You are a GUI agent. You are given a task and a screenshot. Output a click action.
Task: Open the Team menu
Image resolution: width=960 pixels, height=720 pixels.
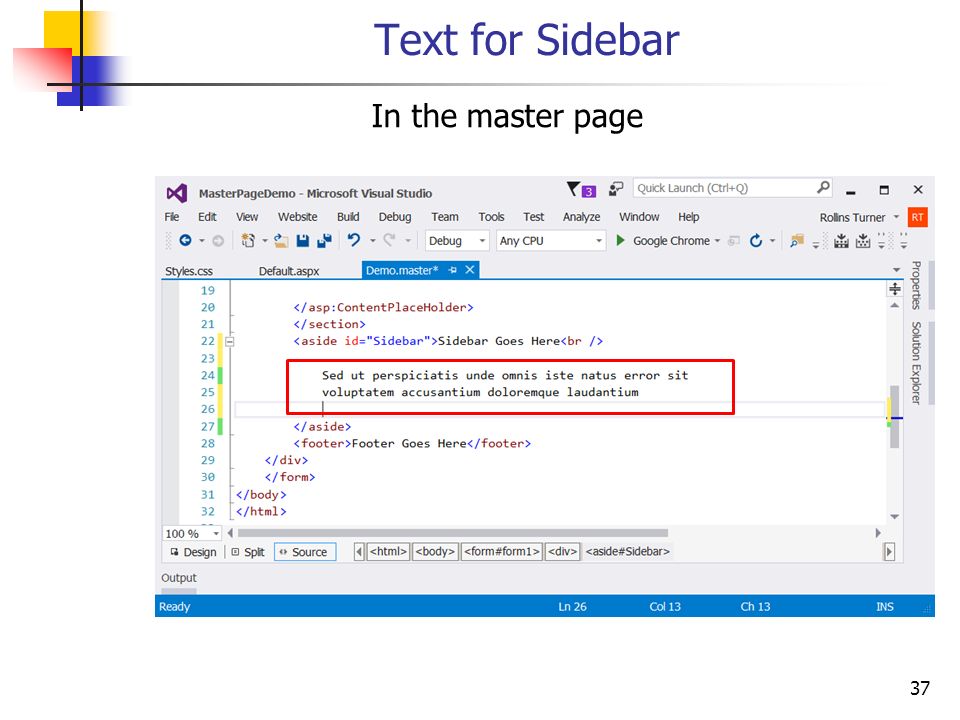444,217
